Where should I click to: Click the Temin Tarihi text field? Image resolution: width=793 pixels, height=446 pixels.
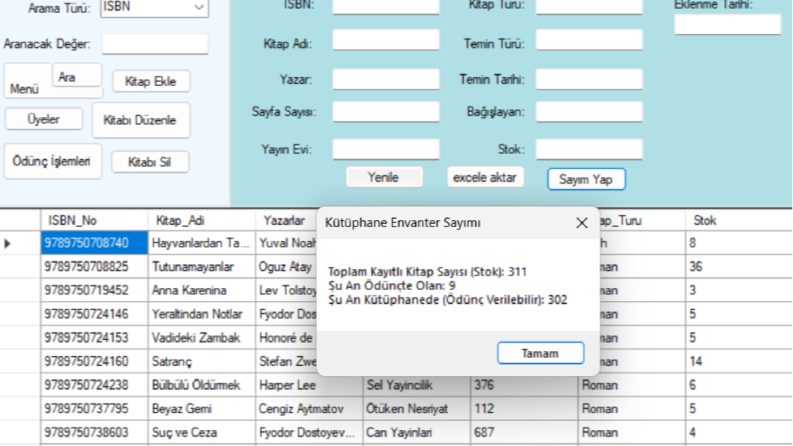[x=589, y=79]
